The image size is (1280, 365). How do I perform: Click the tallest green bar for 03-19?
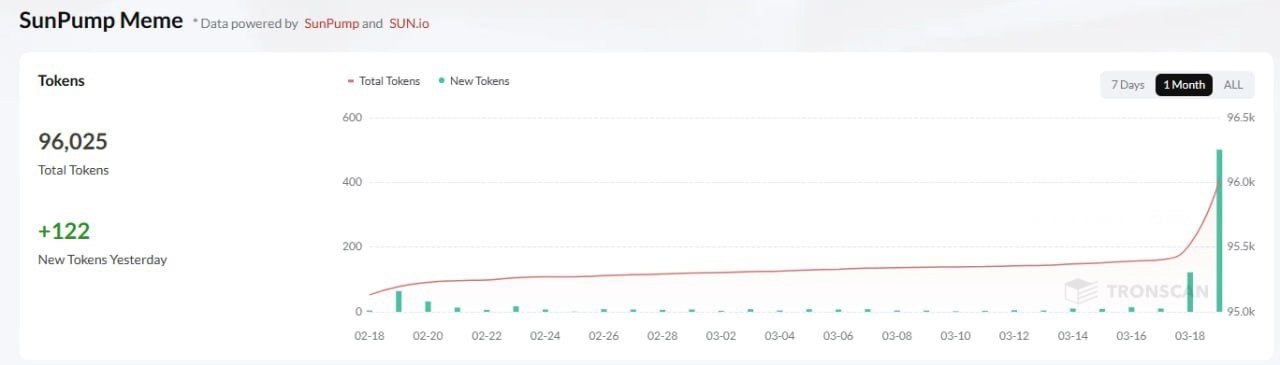coord(1219,231)
